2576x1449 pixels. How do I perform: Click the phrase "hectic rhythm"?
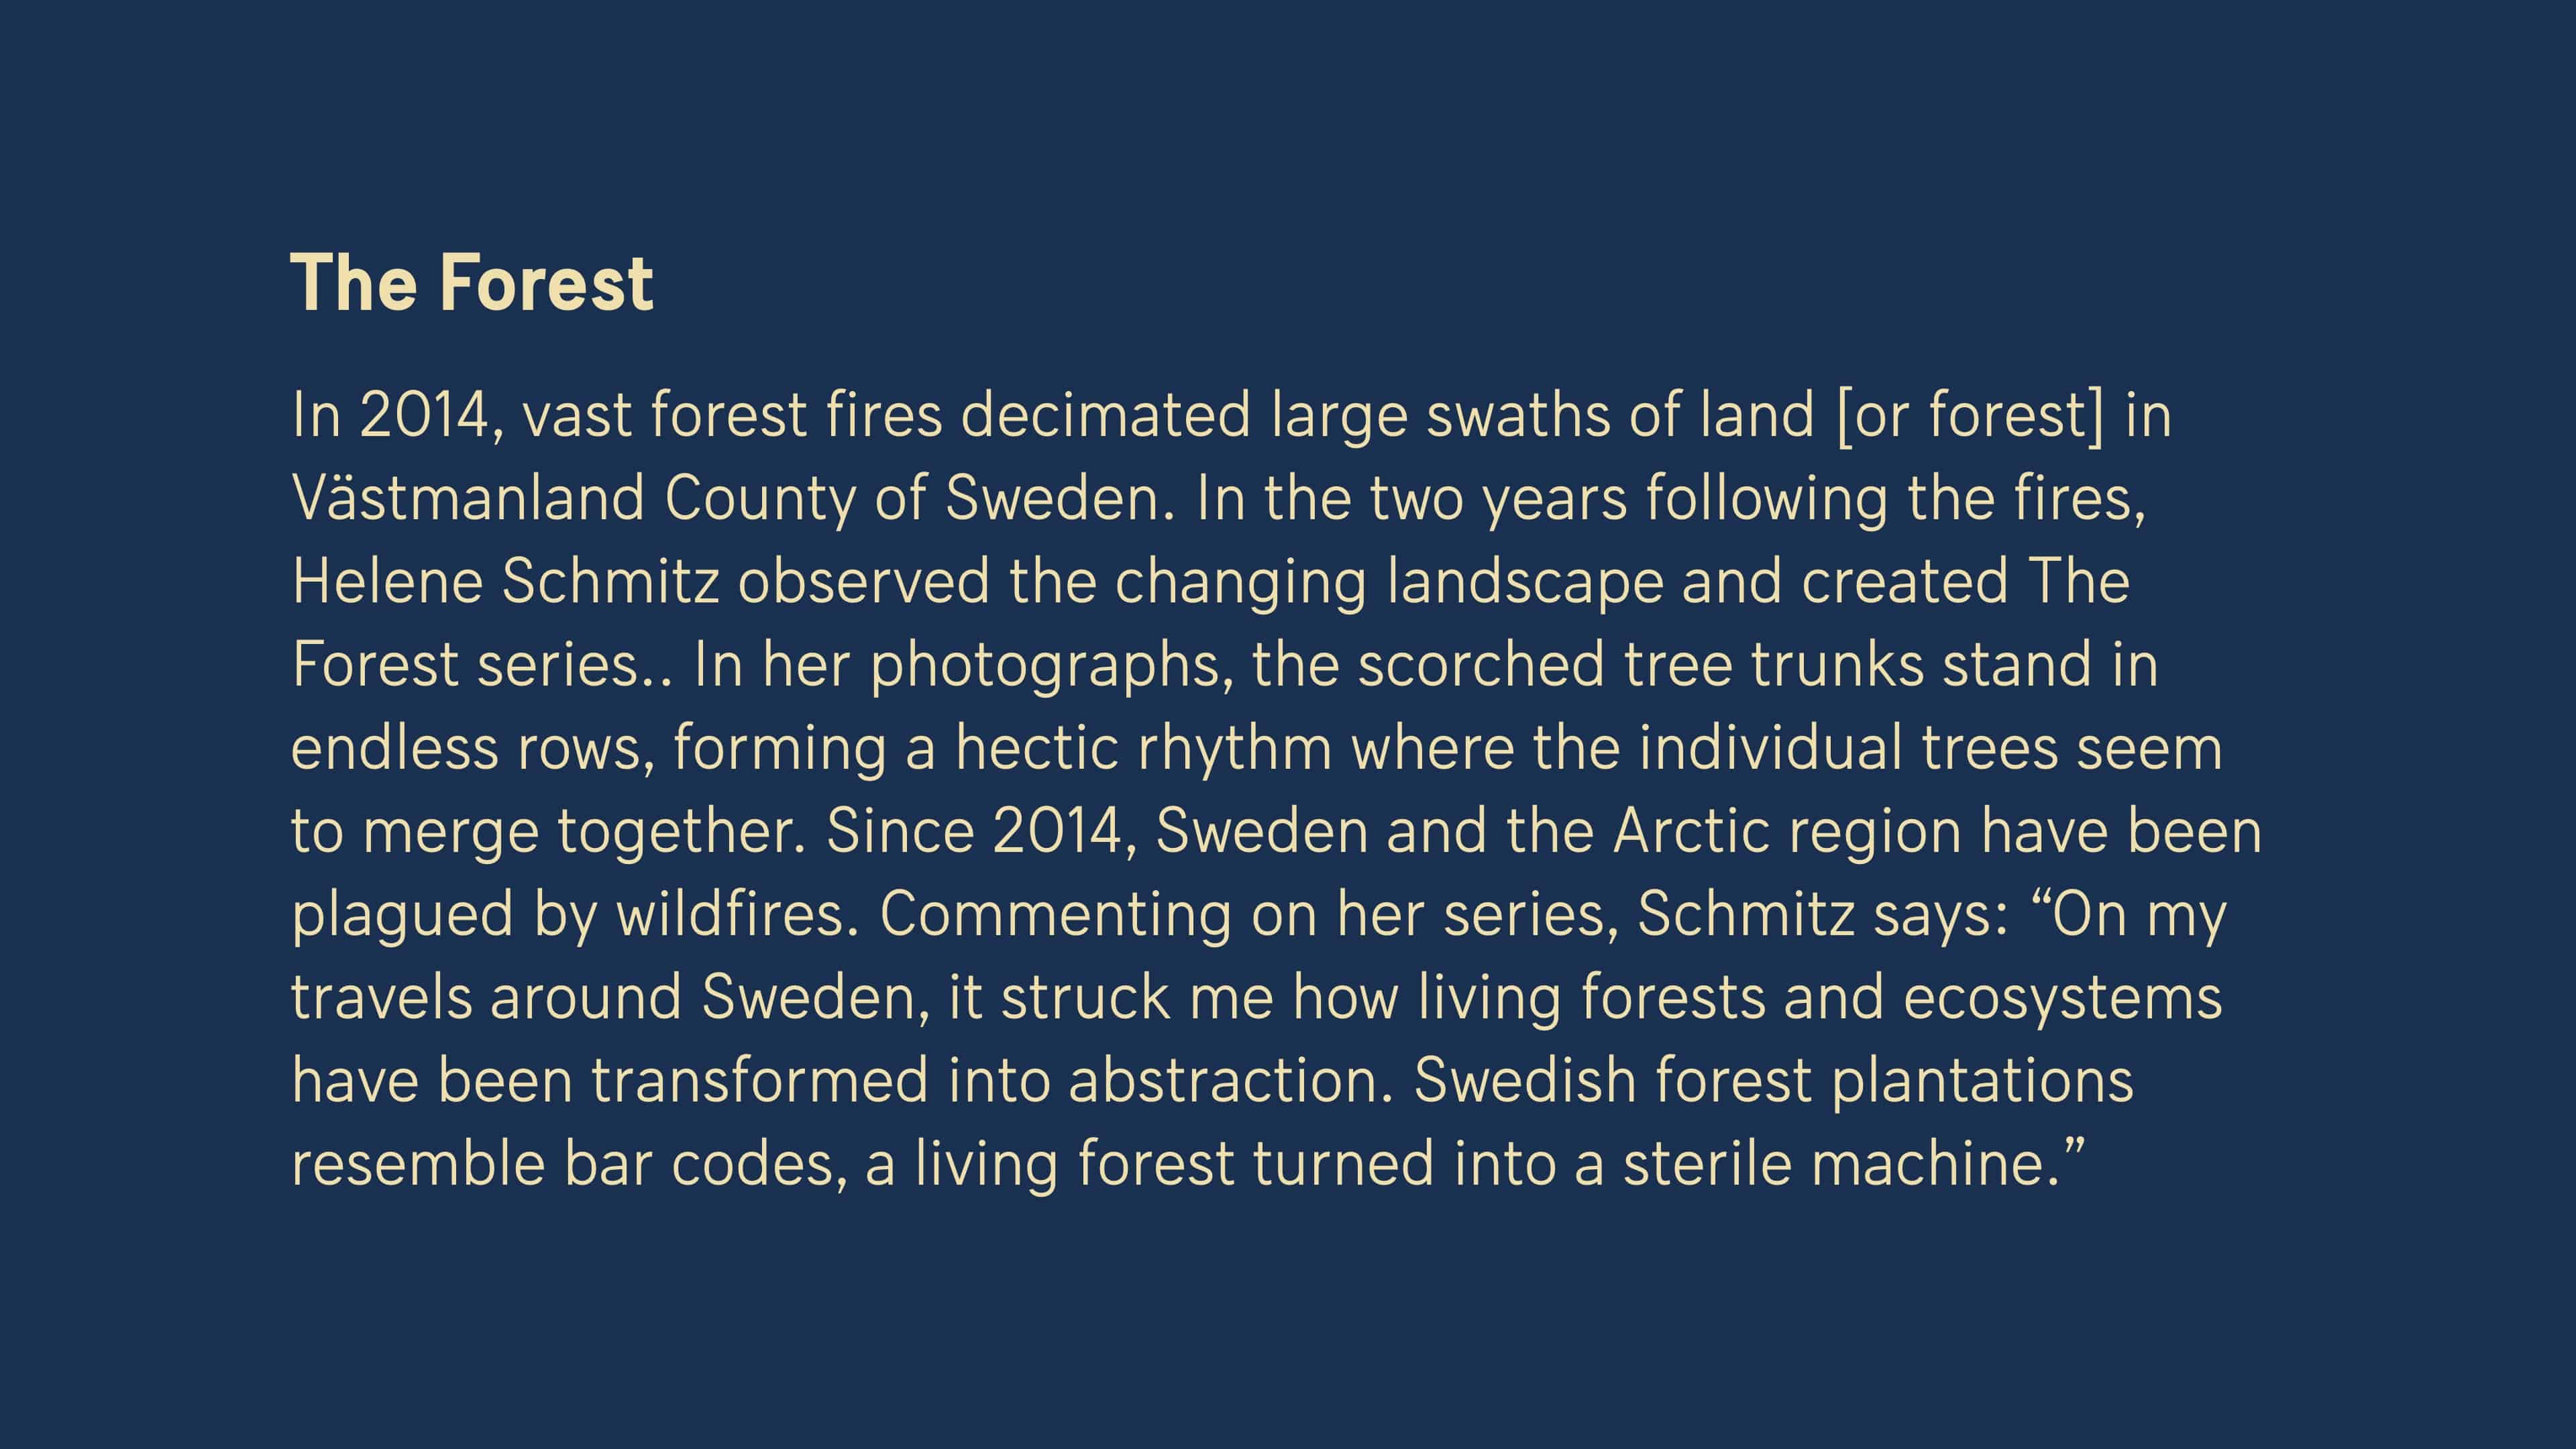[1143, 748]
